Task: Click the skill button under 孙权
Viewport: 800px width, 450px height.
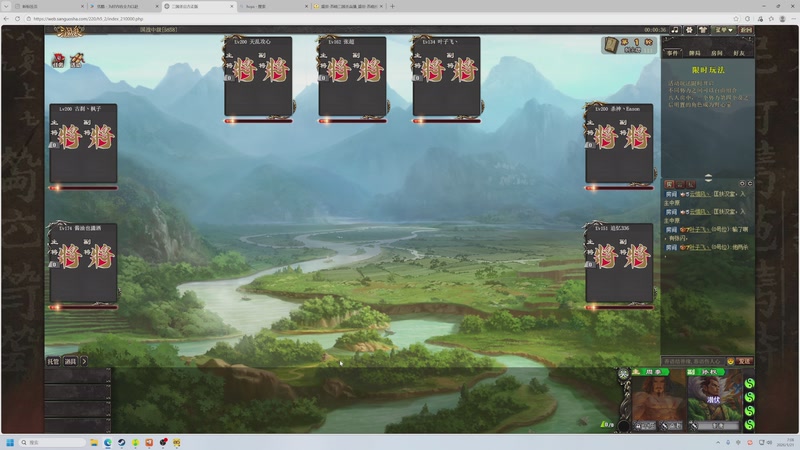Action: pos(715,426)
